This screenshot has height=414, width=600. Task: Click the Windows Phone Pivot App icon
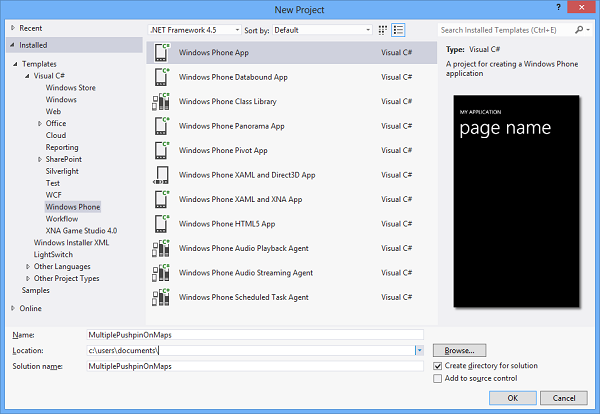(161, 150)
